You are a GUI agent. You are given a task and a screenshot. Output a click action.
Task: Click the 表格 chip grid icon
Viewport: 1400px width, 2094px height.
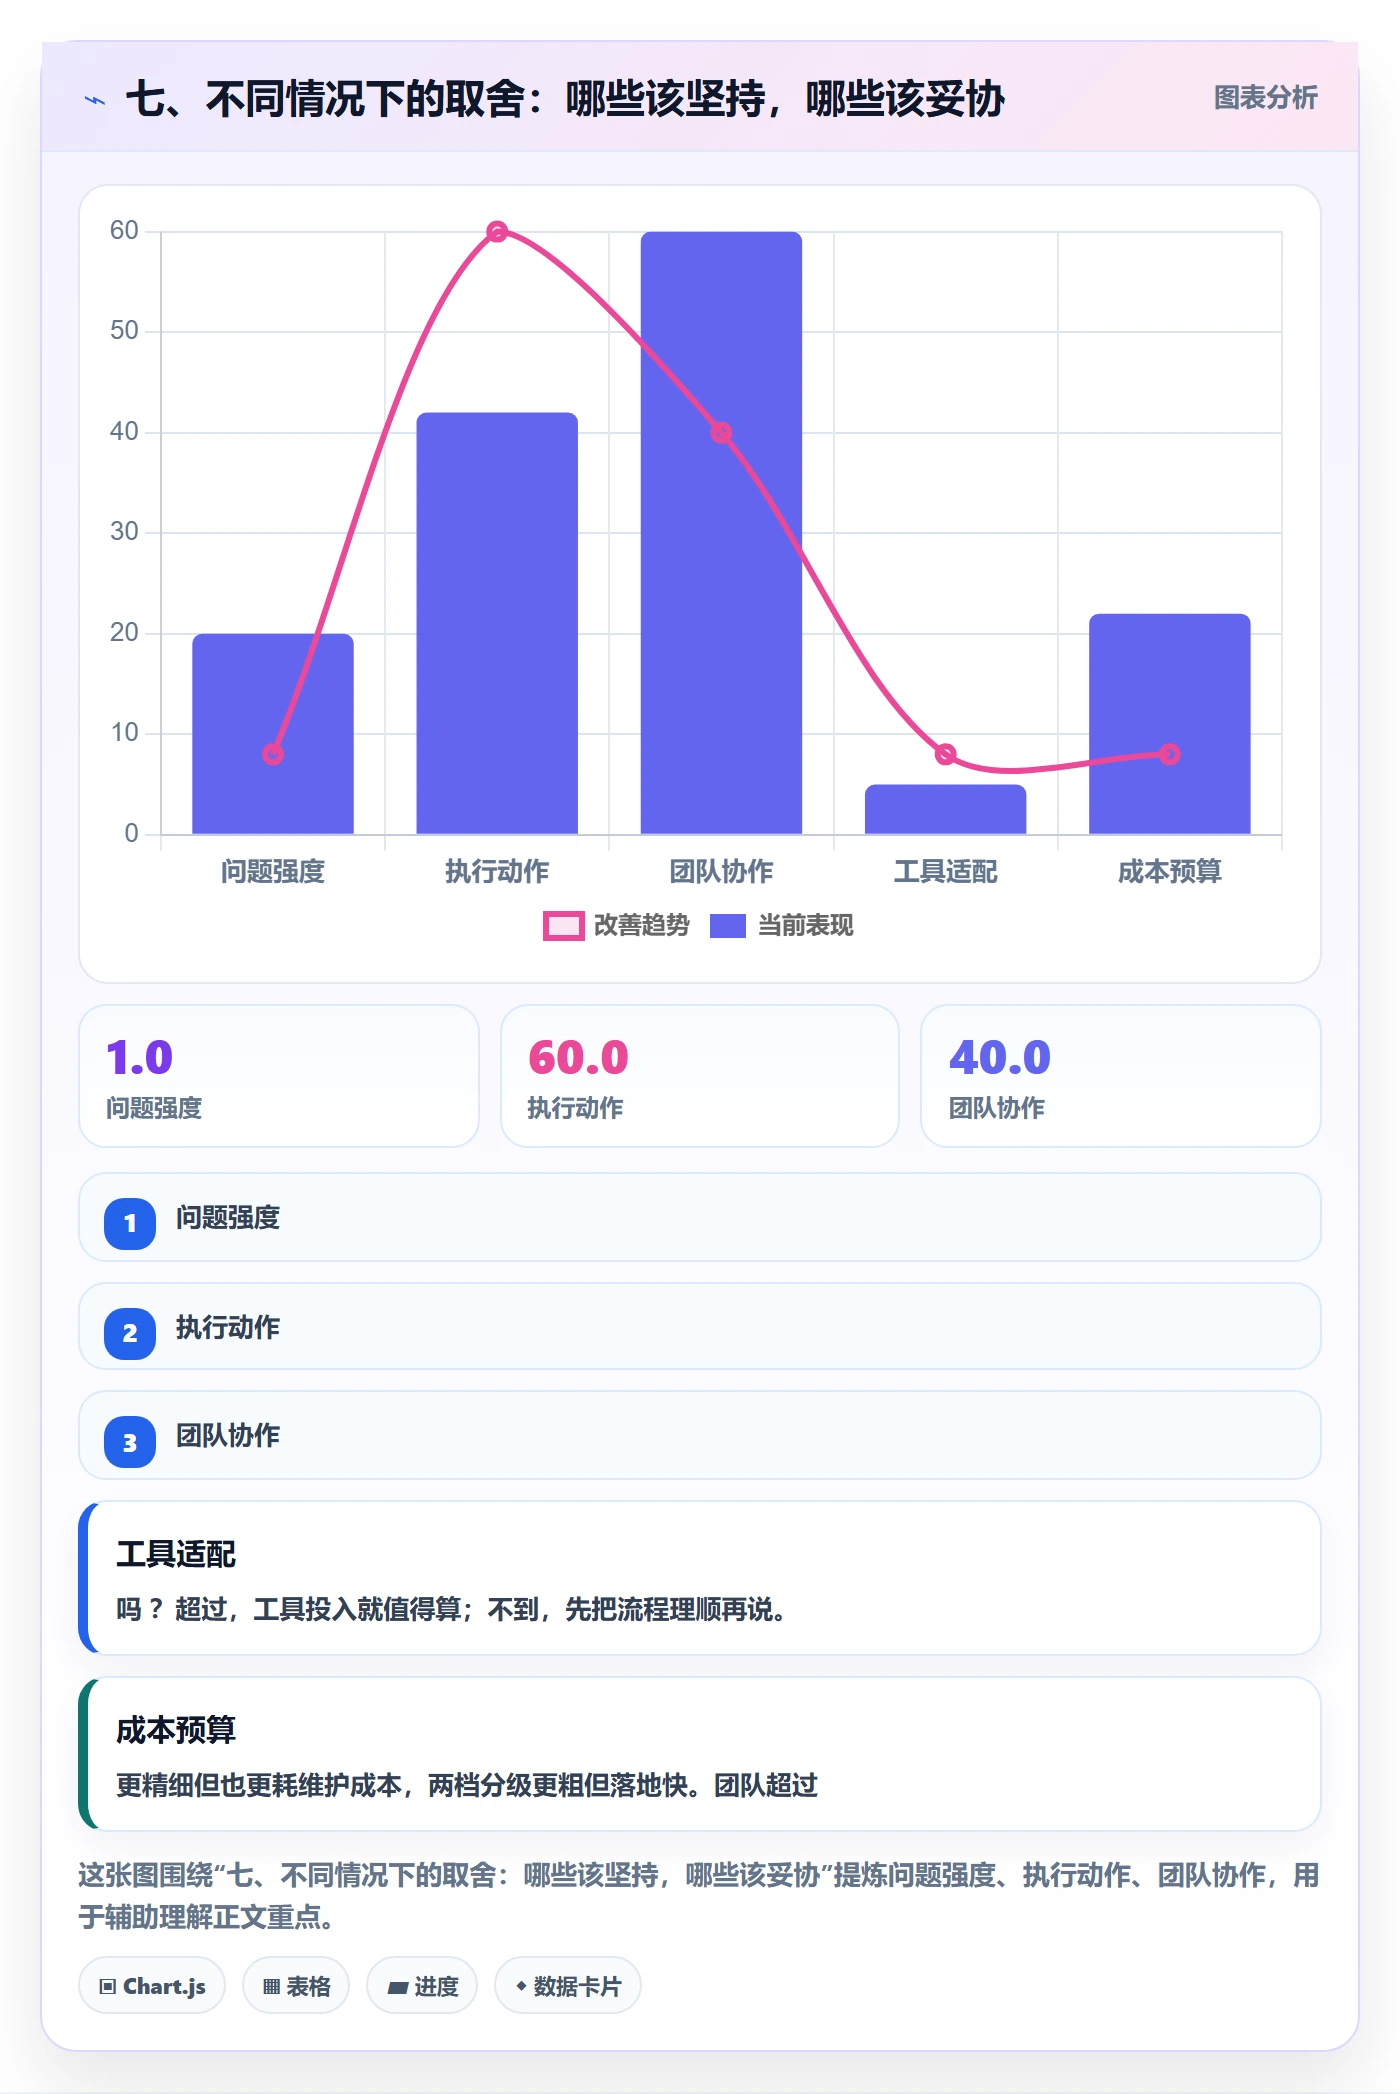tap(271, 1987)
